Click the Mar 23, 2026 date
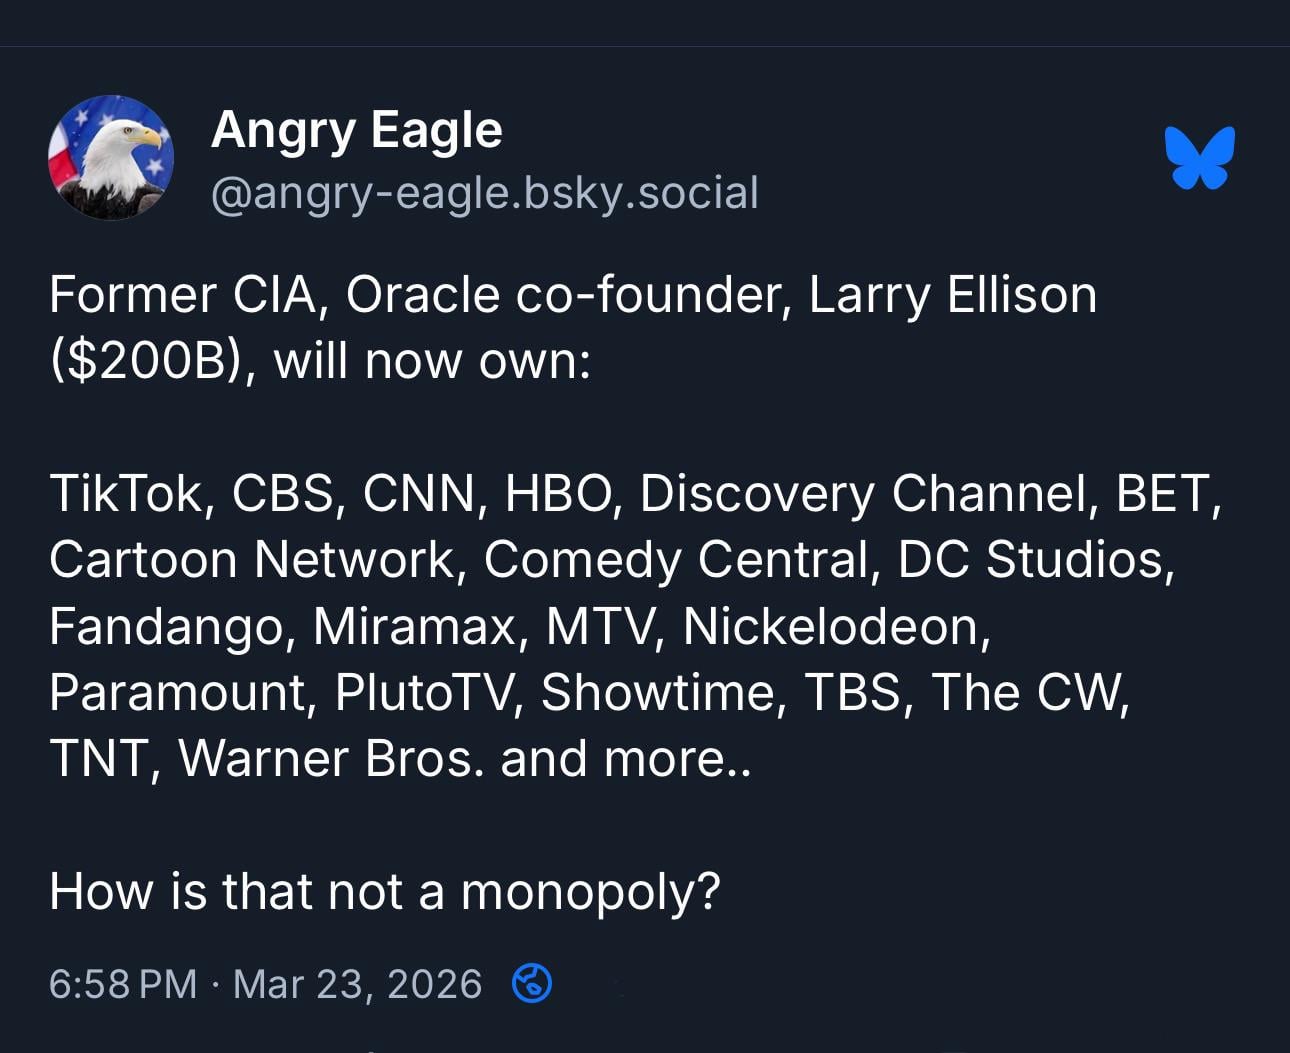 click(x=357, y=985)
